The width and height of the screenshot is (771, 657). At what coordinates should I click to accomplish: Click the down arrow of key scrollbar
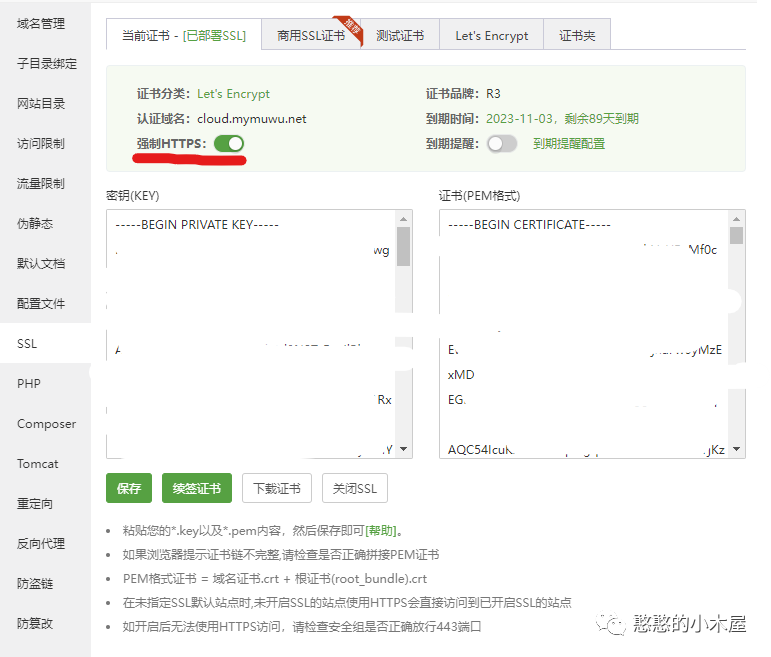(x=403, y=448)
